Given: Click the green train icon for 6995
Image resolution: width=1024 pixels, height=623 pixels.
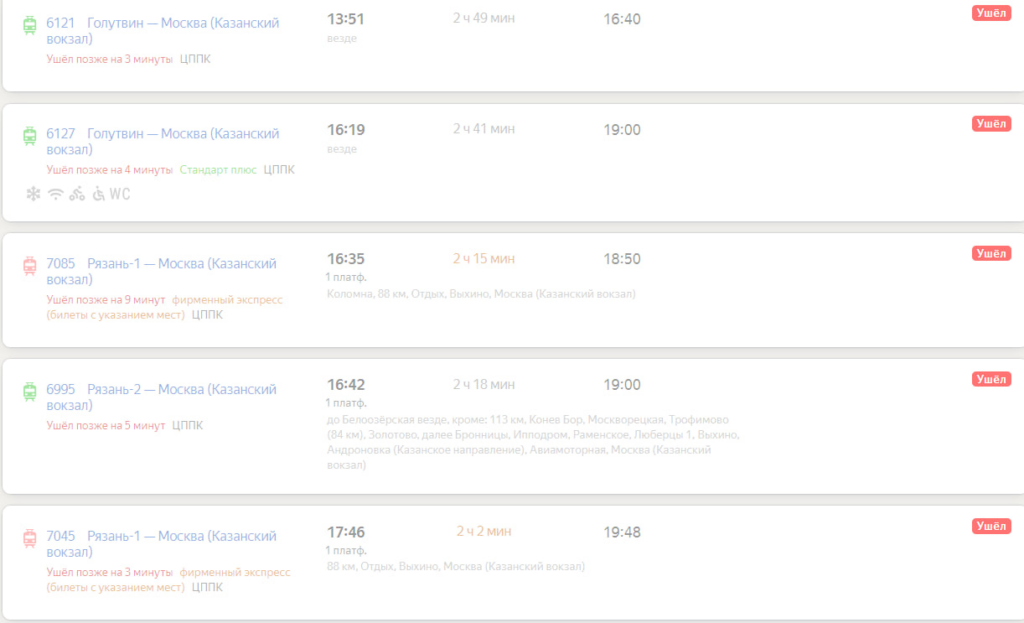Looking at the screenshot, I should [29, 391].
